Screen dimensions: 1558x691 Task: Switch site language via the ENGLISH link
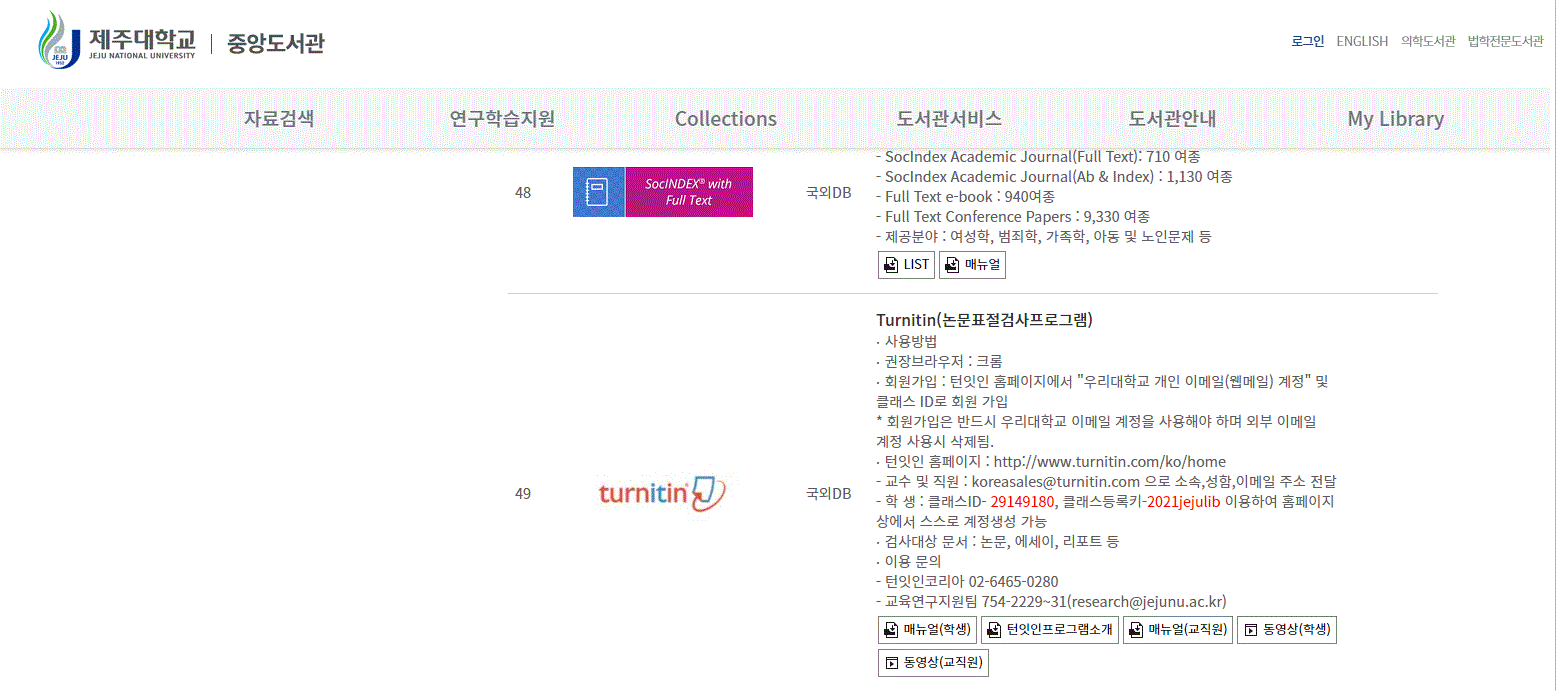1362,41
